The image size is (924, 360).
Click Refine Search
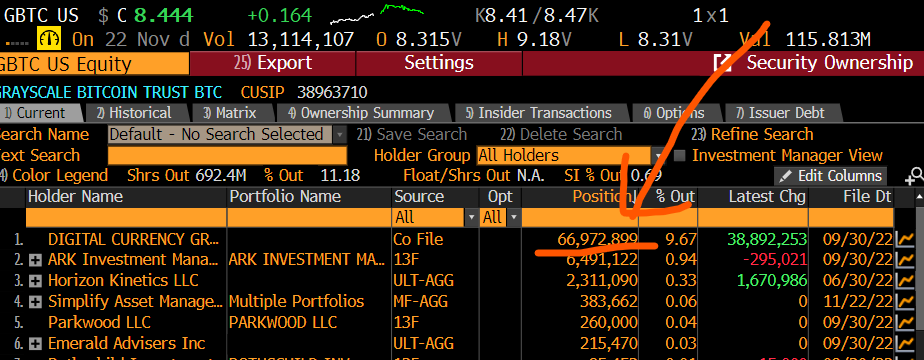(x=752, y=134)
